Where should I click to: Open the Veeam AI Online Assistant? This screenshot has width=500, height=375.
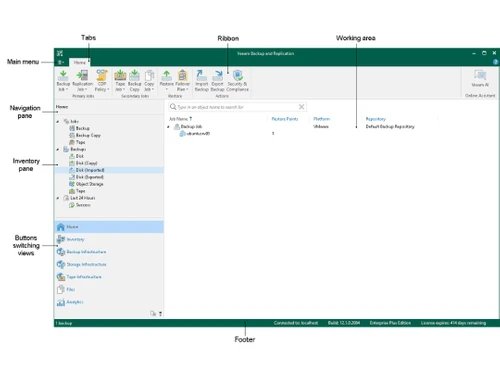tap(480, 79)
